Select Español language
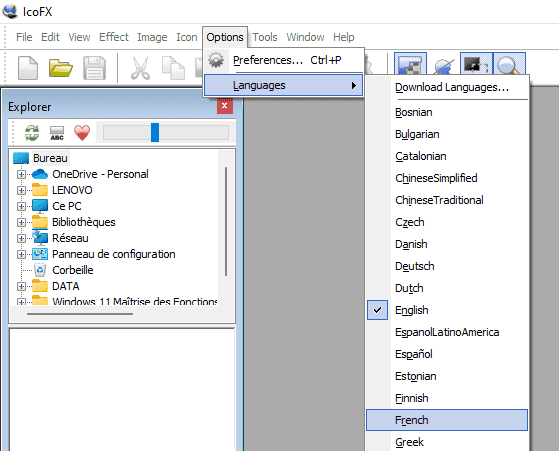 (447, 354)
